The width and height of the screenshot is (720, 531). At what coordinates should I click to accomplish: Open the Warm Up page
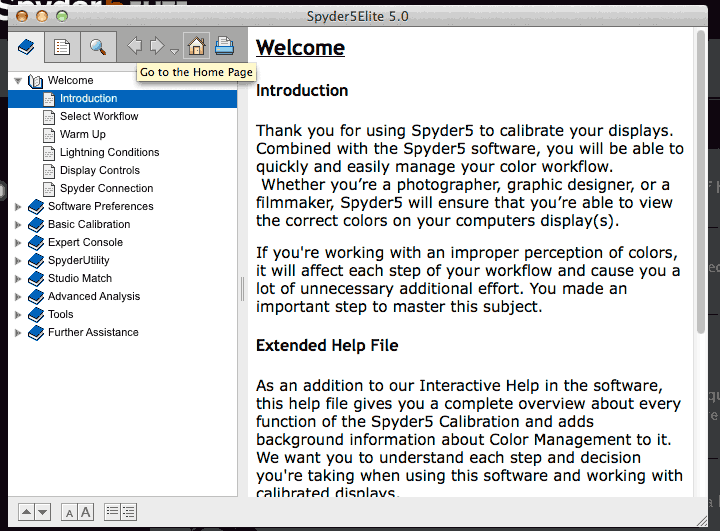(x=83, y=134)
